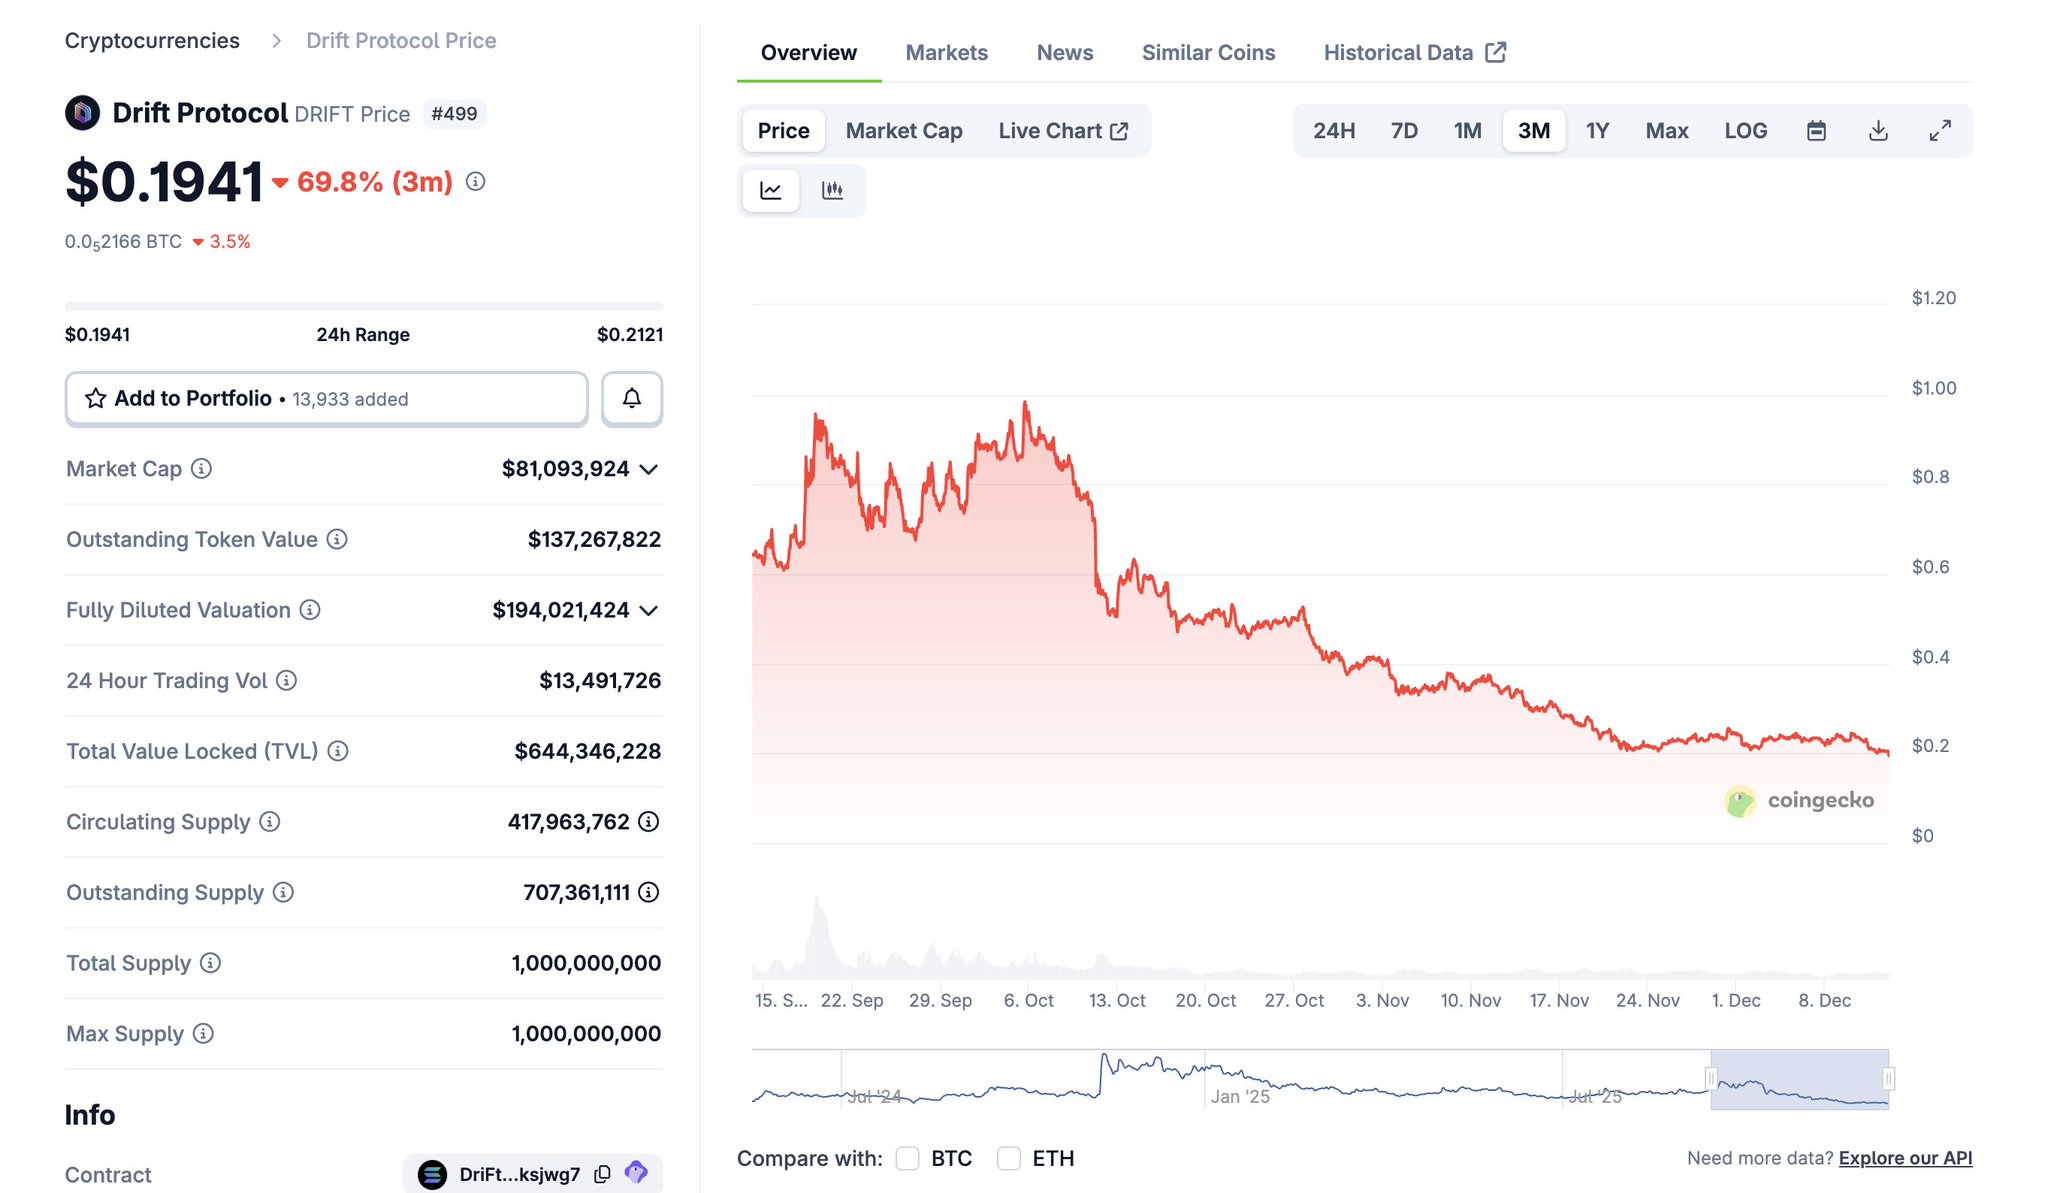The image size is (2048, 1193).
Task: Click the price alert bell icon
Action: click(631, 399)
